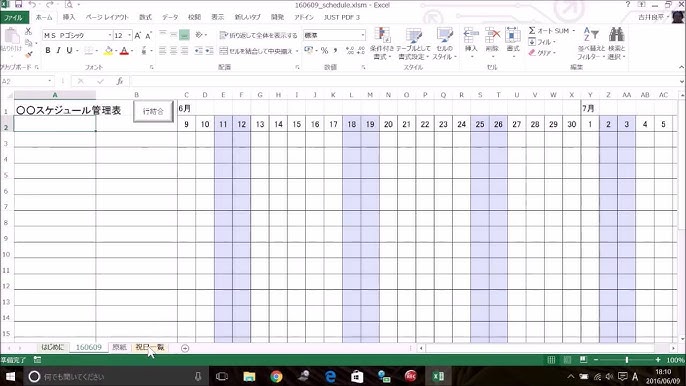Open cell styles gallery
This screenshot has height=386, width=686.
click(x=444, y=44)
